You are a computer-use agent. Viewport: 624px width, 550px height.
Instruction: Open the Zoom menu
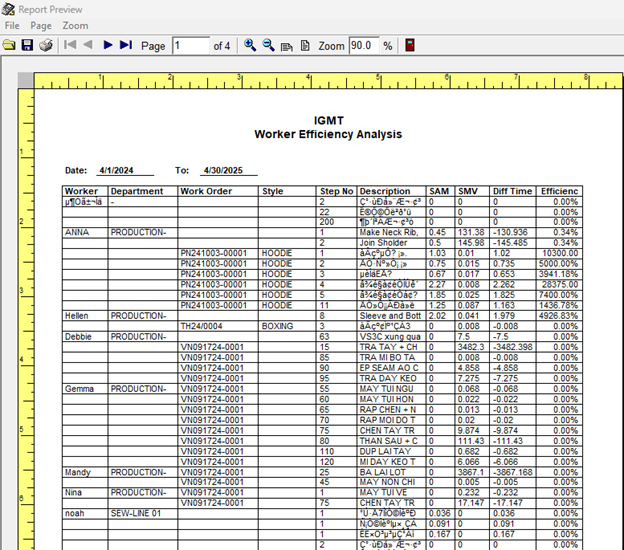point(75,25)
